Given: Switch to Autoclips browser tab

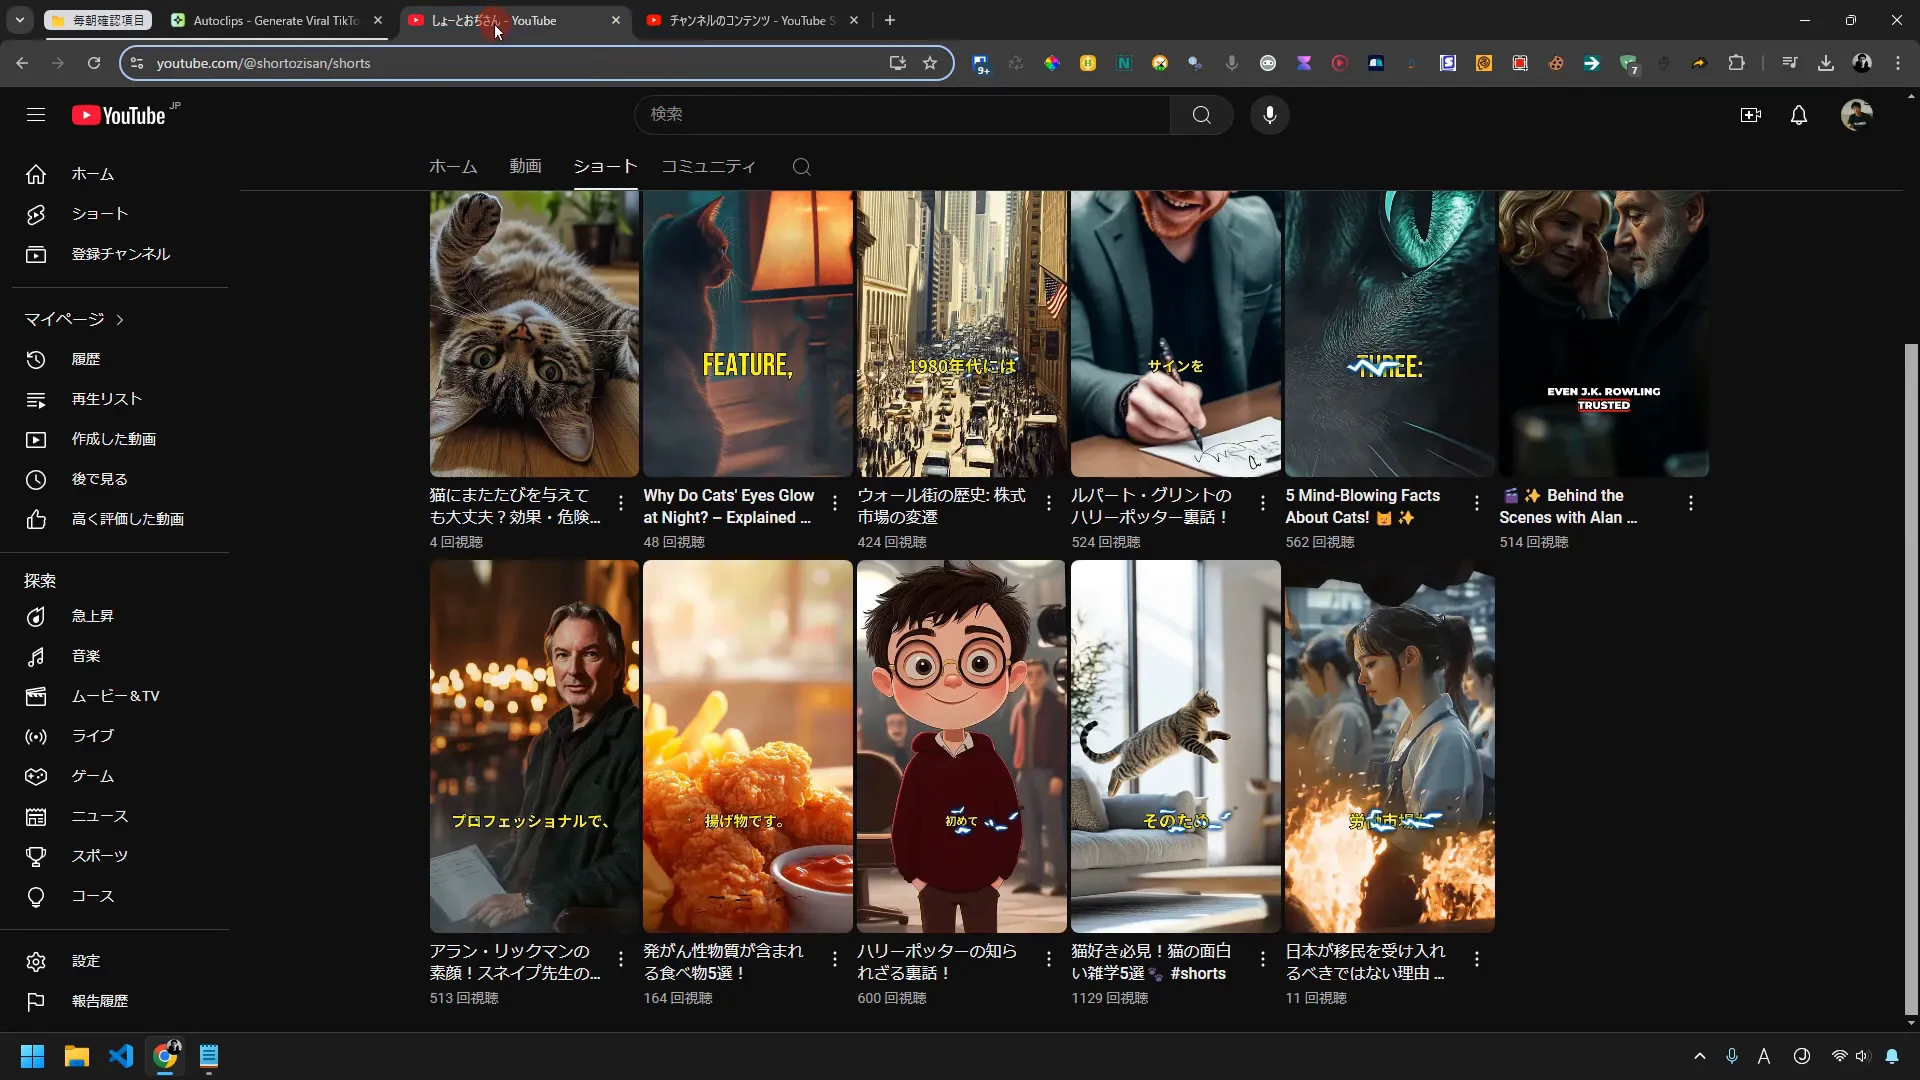Looking at the screenshot, I should [x=275, y=20].
